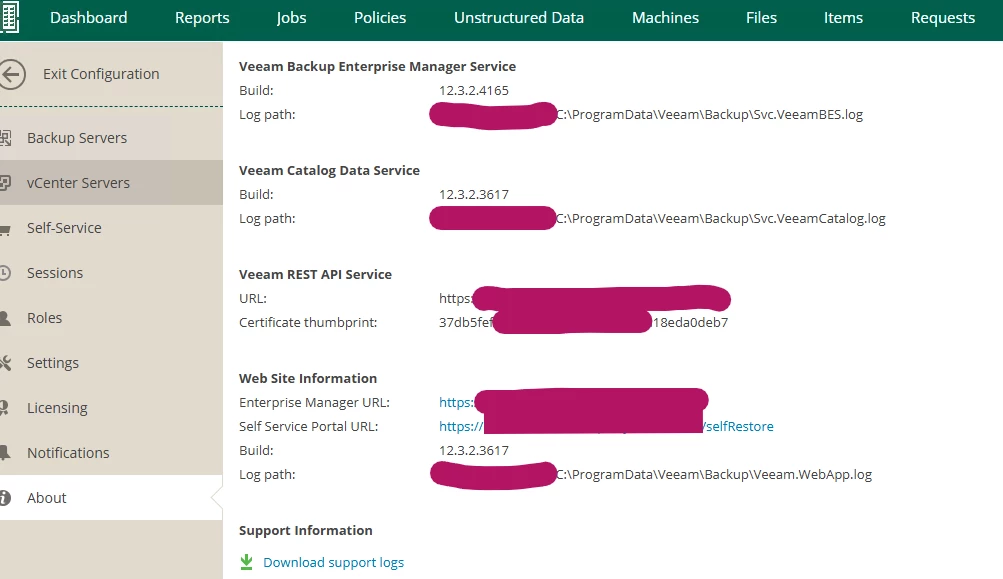Open the Policies tab
The image size is (1003, 579).
[380, 18]
